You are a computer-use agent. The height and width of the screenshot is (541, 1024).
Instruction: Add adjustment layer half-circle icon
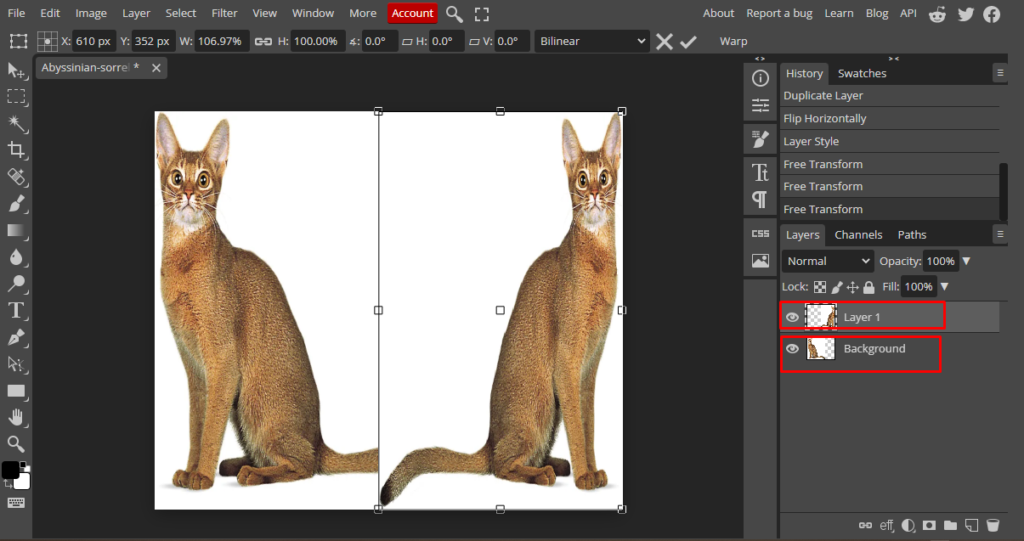coord(908,525)
